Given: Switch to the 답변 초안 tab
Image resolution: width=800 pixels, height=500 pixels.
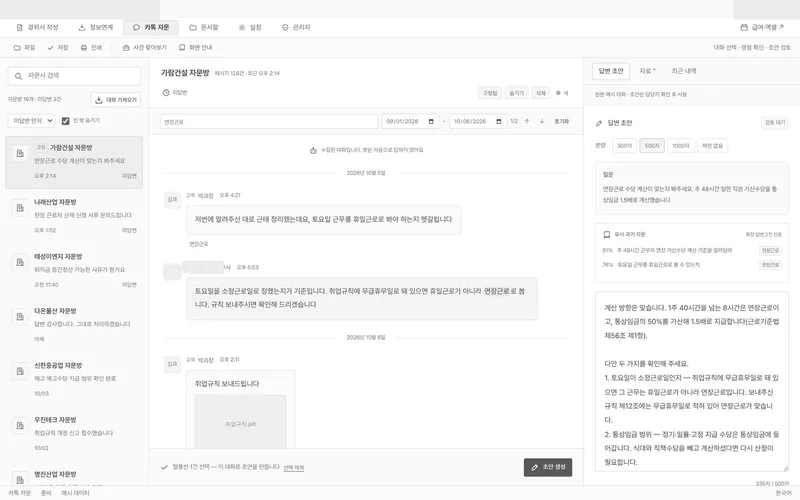Looking at the screenshot, I should pyautogui.click(x=611, y=71).
